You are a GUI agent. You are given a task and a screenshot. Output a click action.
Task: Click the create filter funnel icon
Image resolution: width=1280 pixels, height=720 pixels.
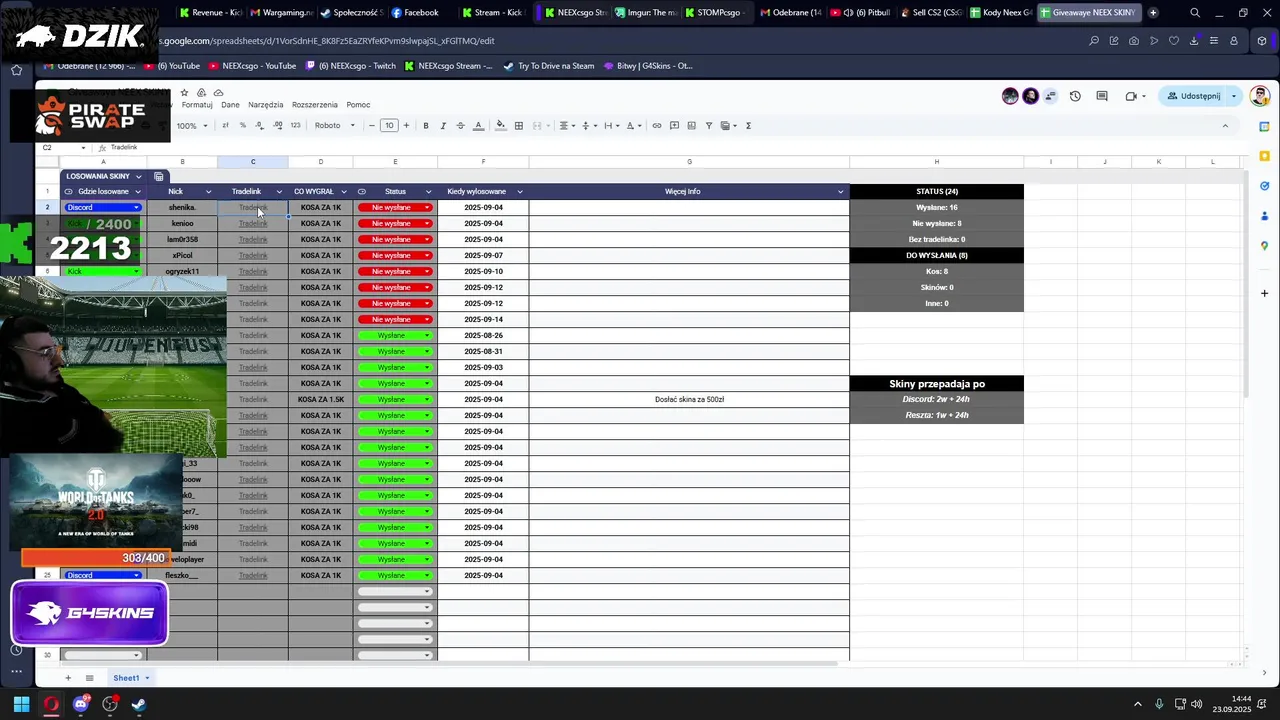[709, 126]
